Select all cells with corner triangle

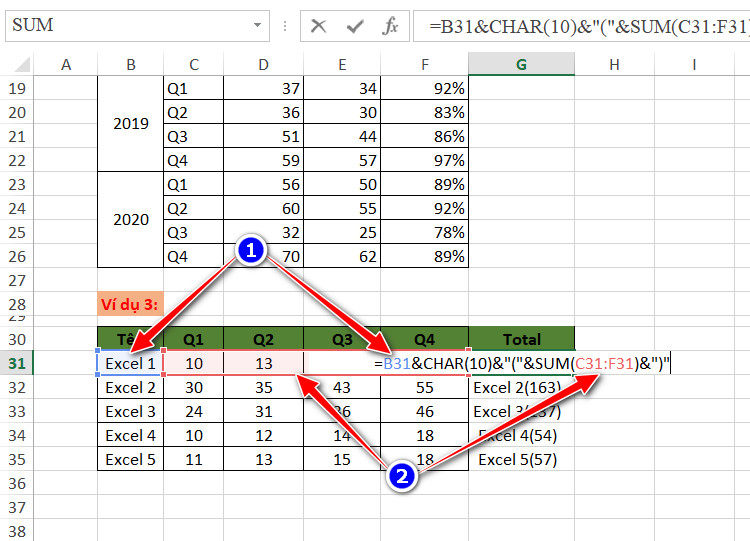20,64
